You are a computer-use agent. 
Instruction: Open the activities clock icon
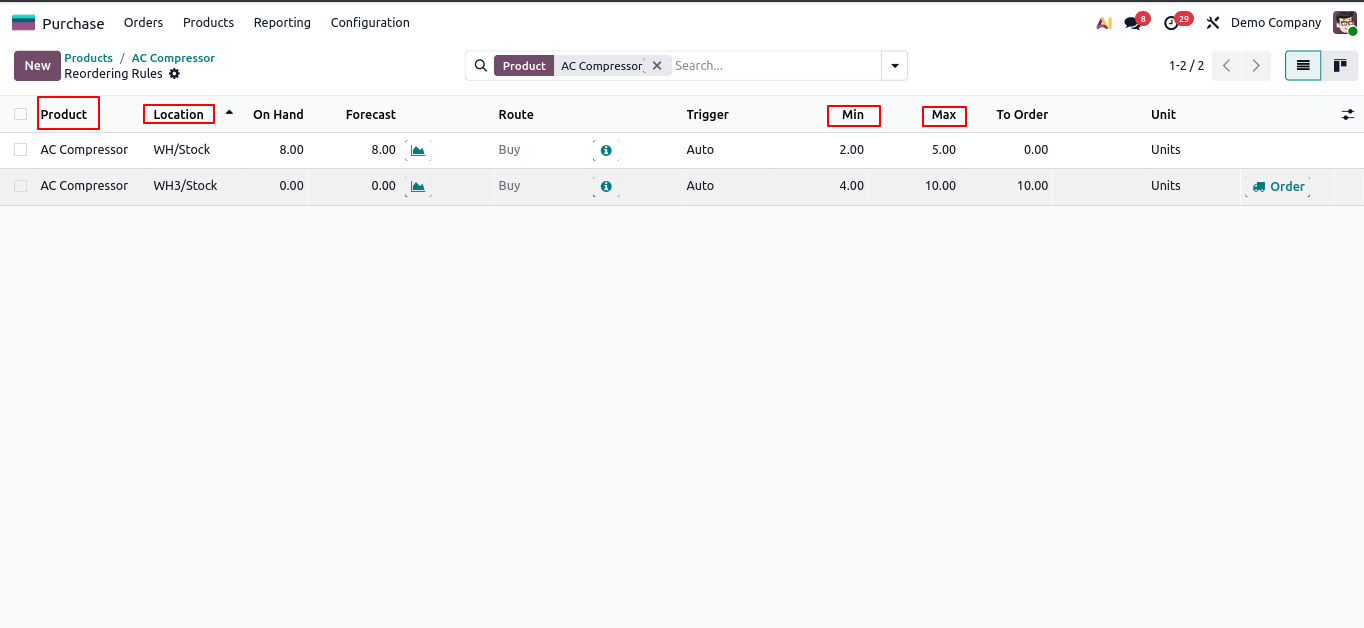point(1172,23)
